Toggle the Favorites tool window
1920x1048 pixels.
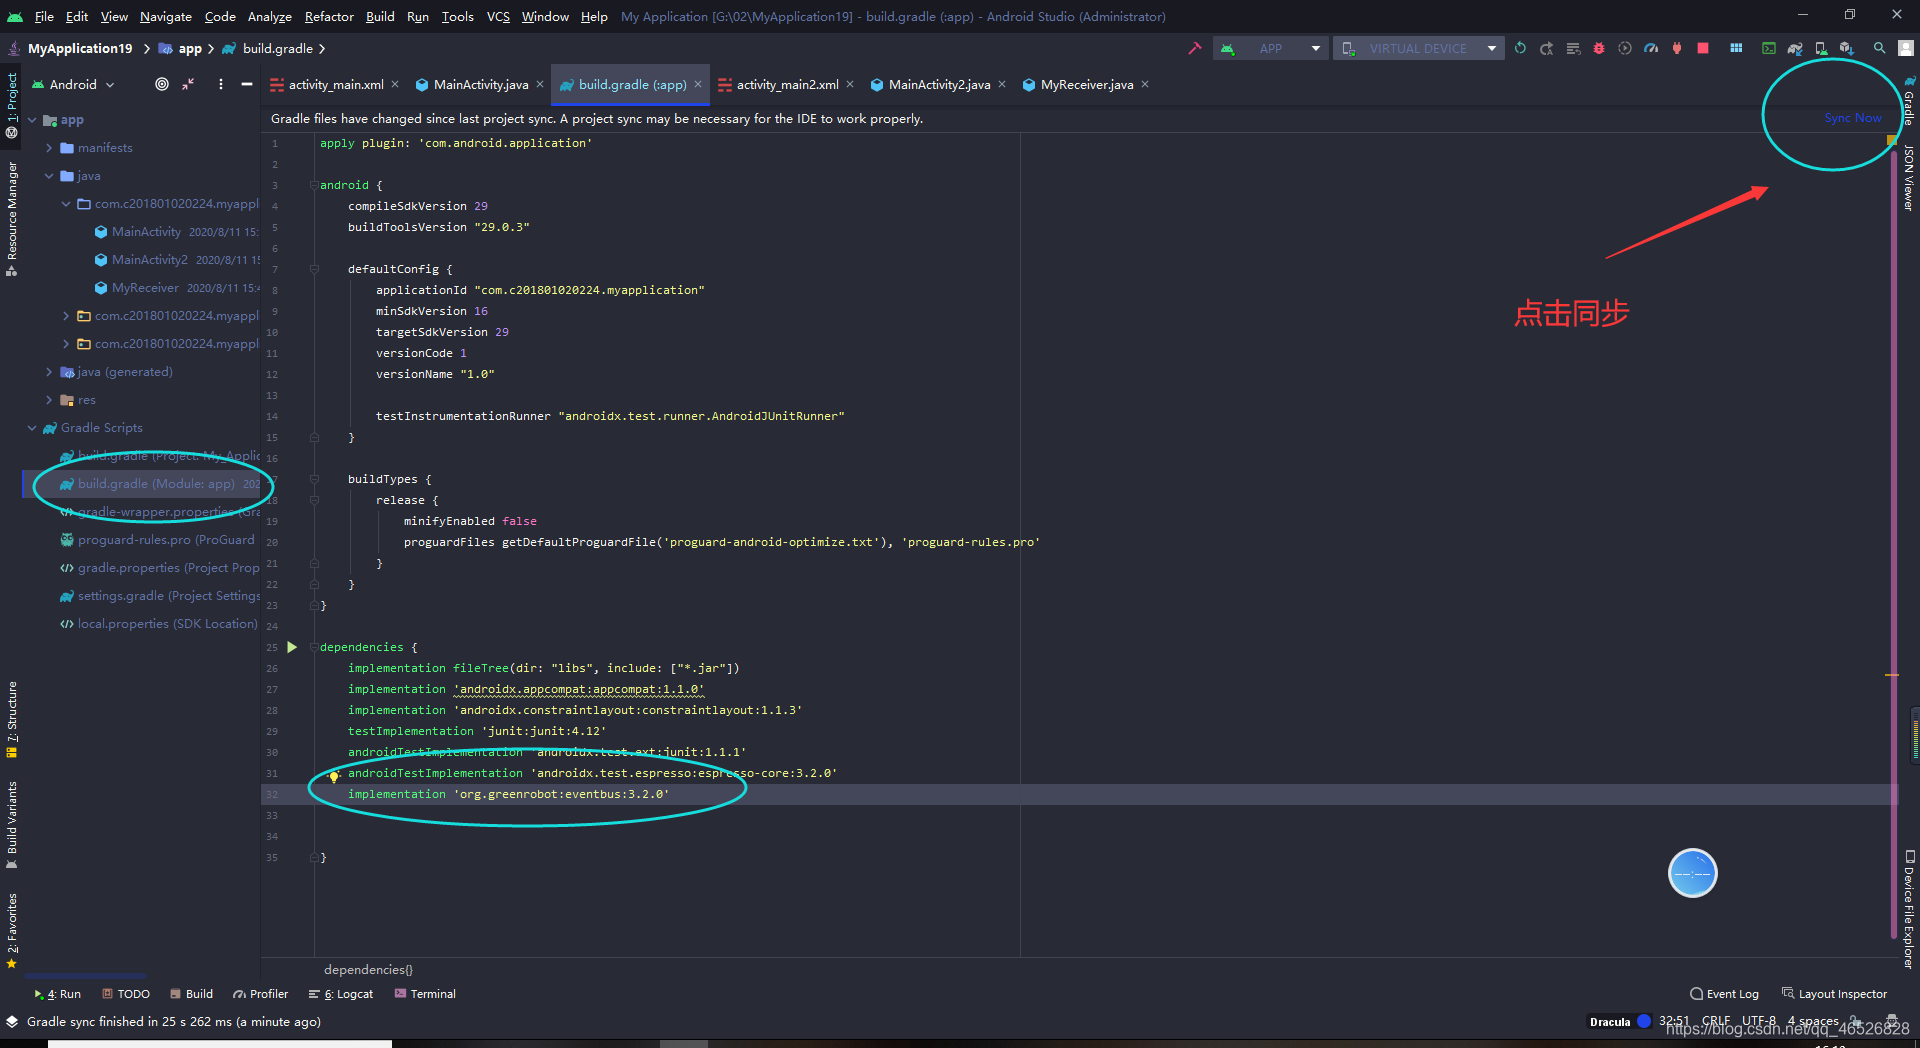pos(12,931)
